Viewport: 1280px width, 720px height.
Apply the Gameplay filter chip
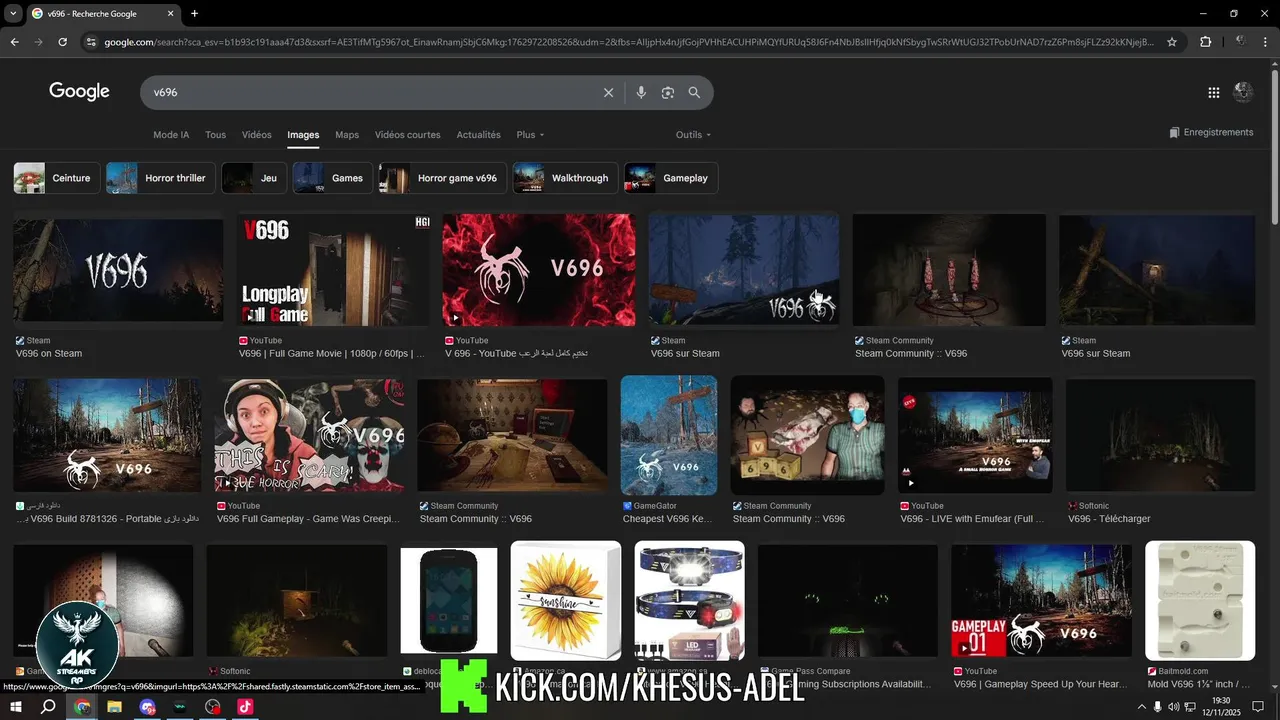coord(671,178)
